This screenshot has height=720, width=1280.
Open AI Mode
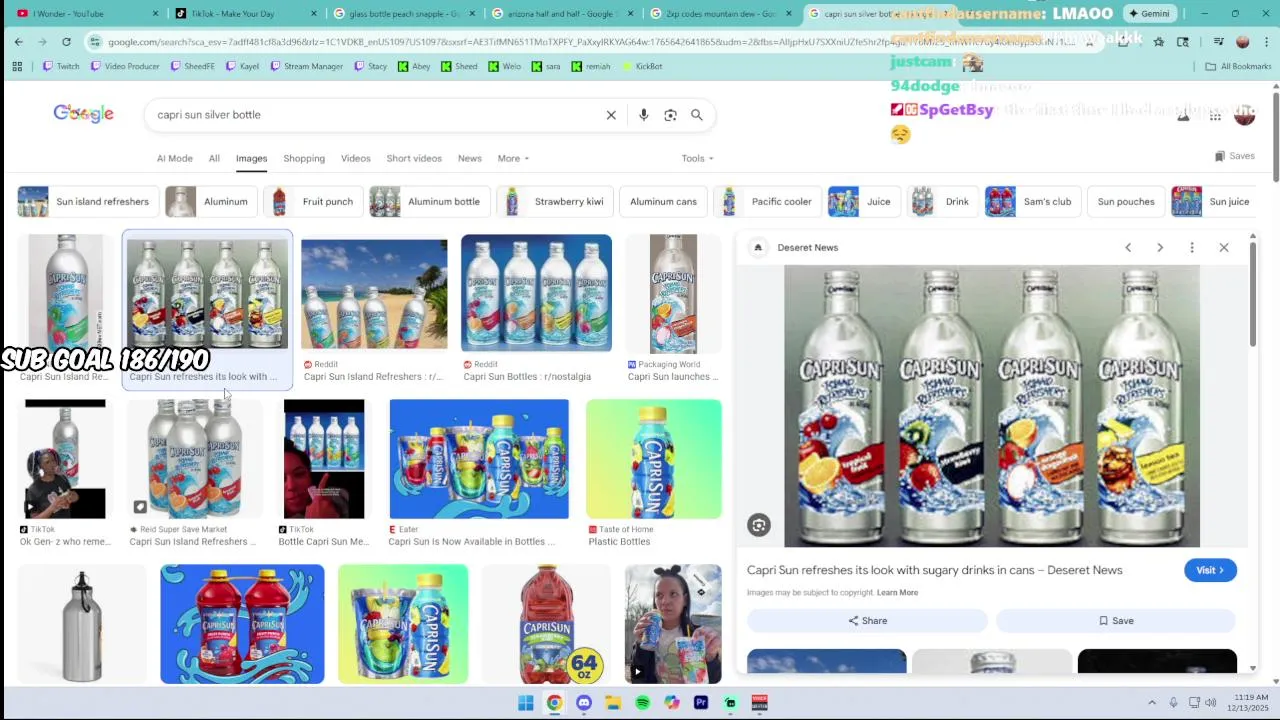(x=174, y=158)
